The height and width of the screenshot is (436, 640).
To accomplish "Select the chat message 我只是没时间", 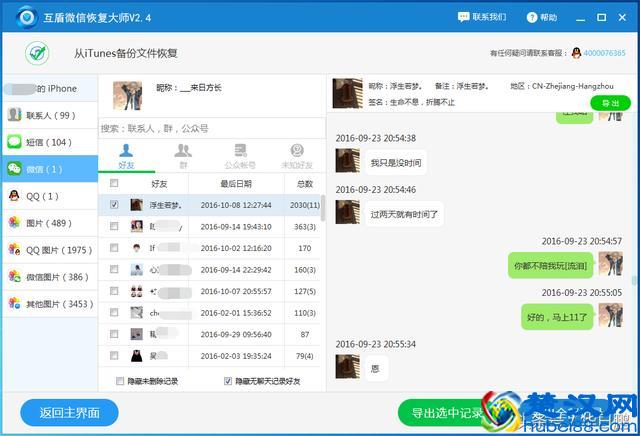I will pyautogui.click(x=396, y=163).
